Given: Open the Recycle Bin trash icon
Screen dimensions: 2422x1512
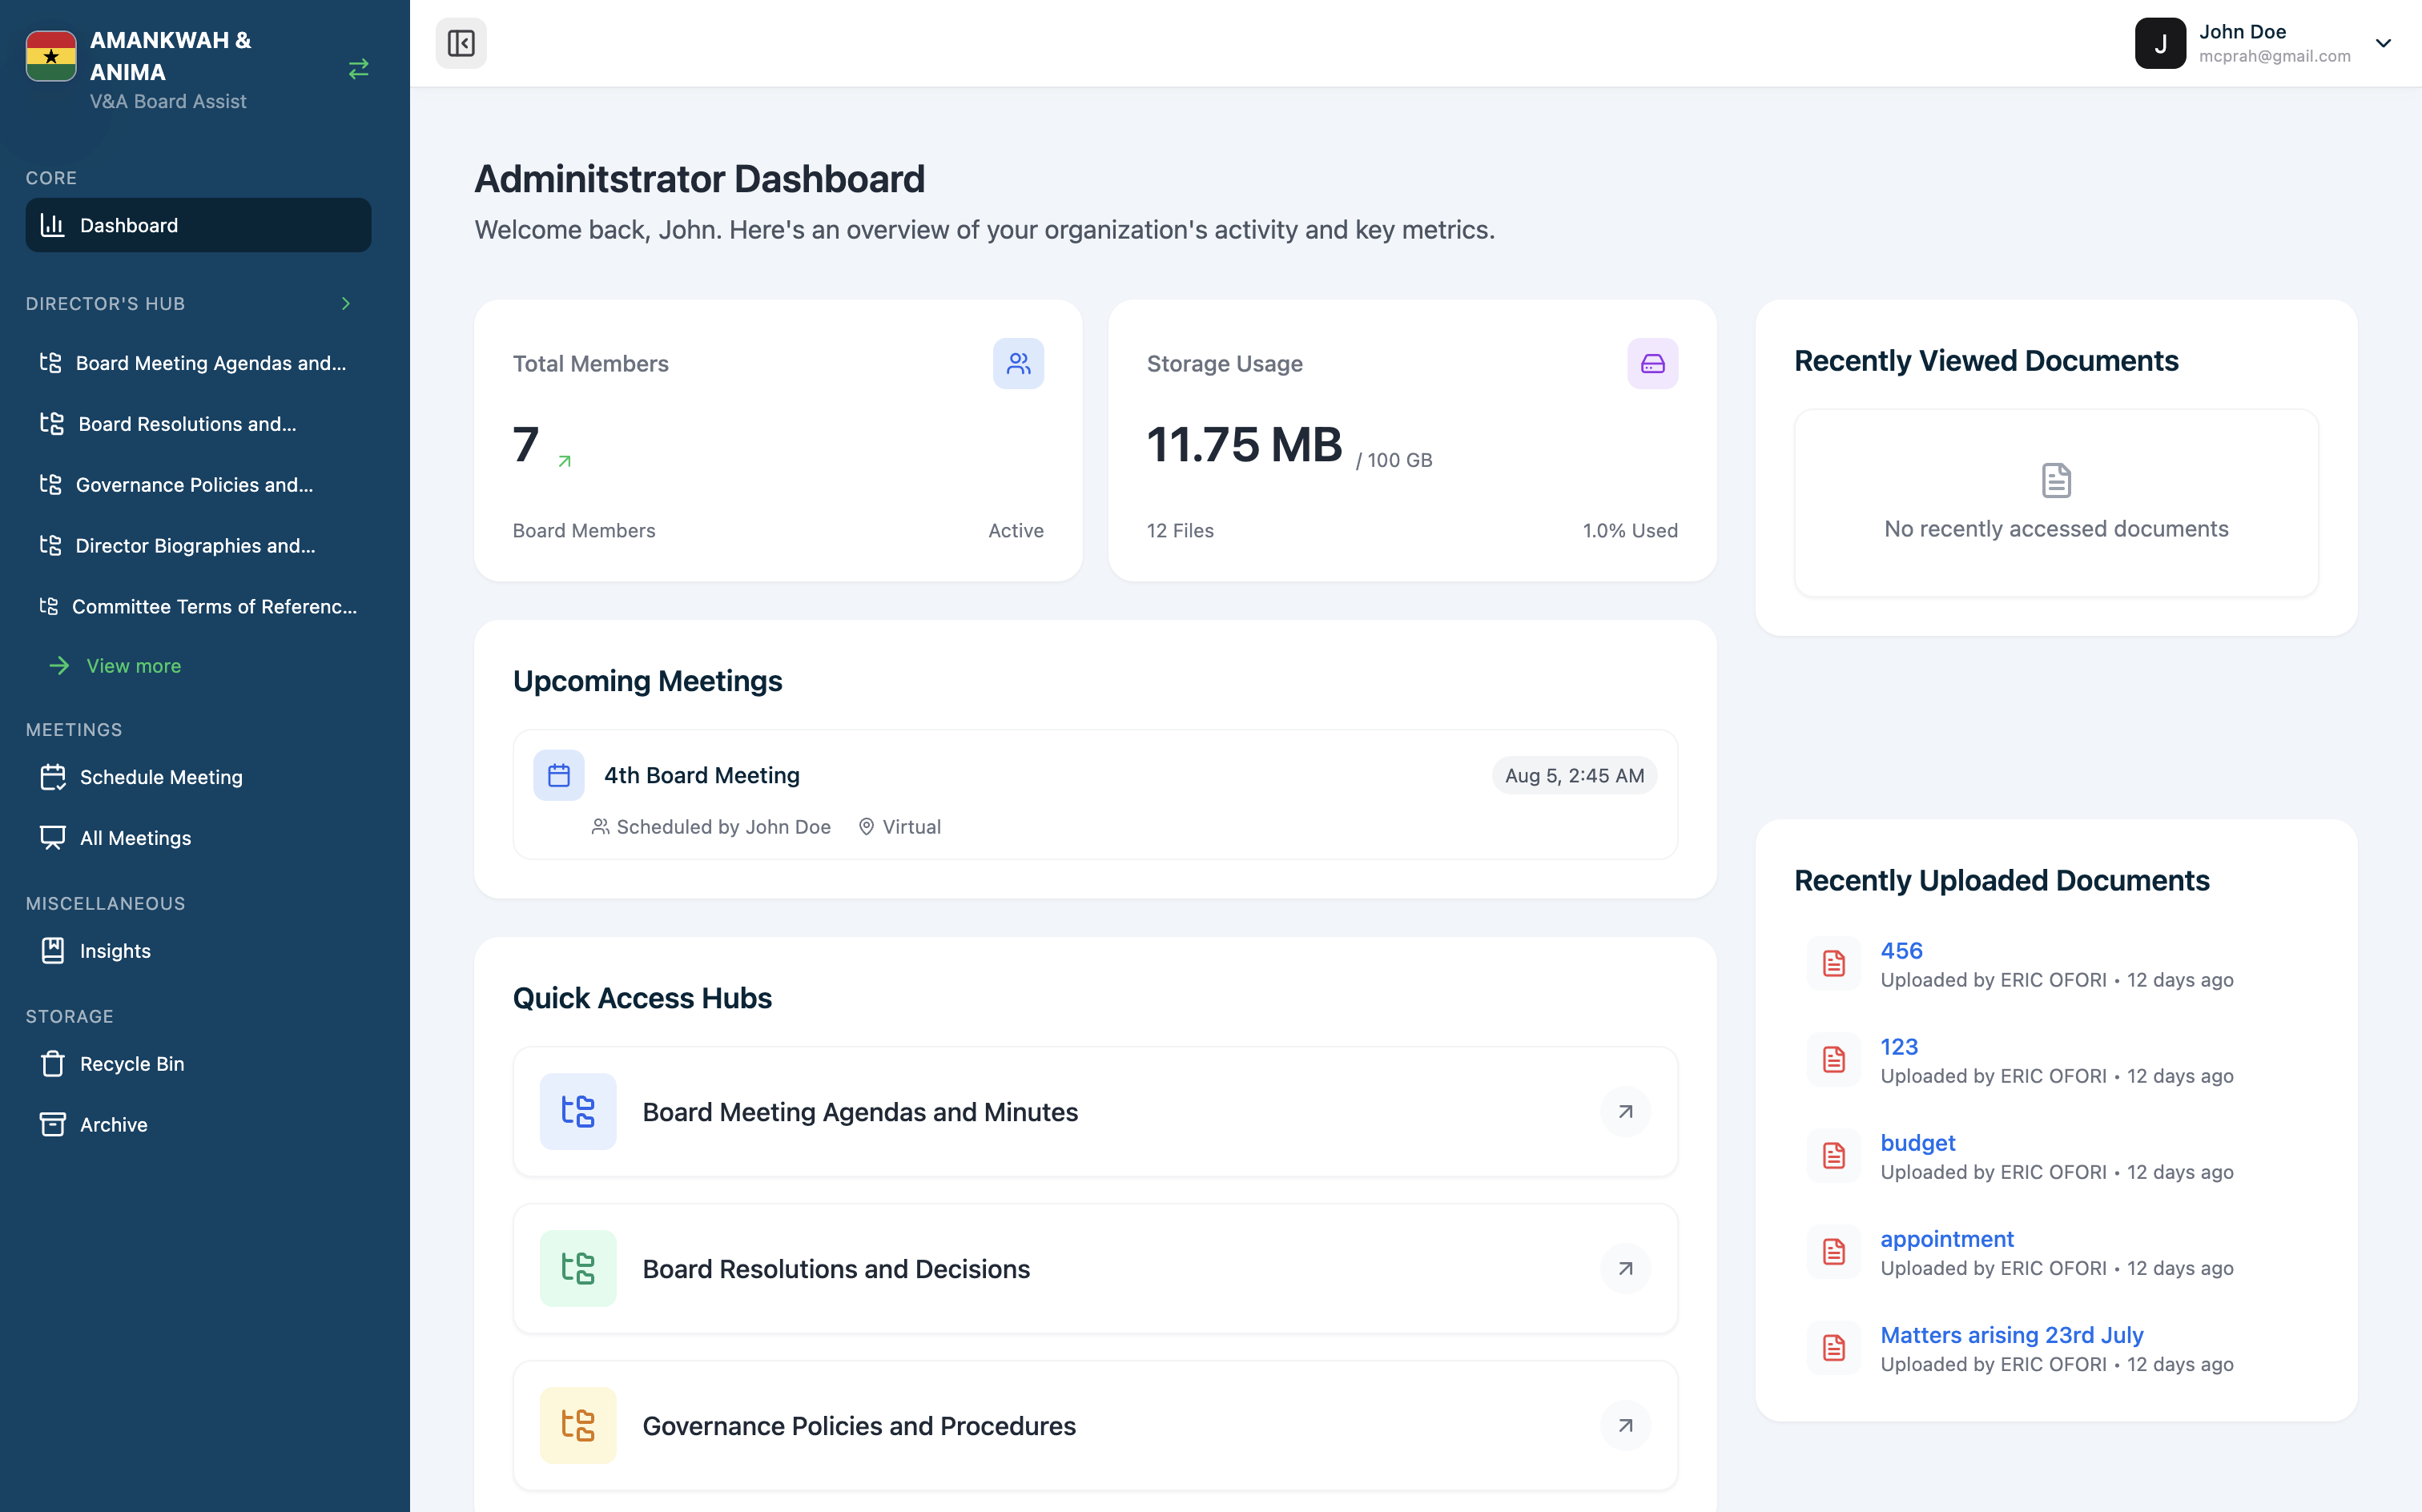Looking at the screenshot, I should (53, 1064).
